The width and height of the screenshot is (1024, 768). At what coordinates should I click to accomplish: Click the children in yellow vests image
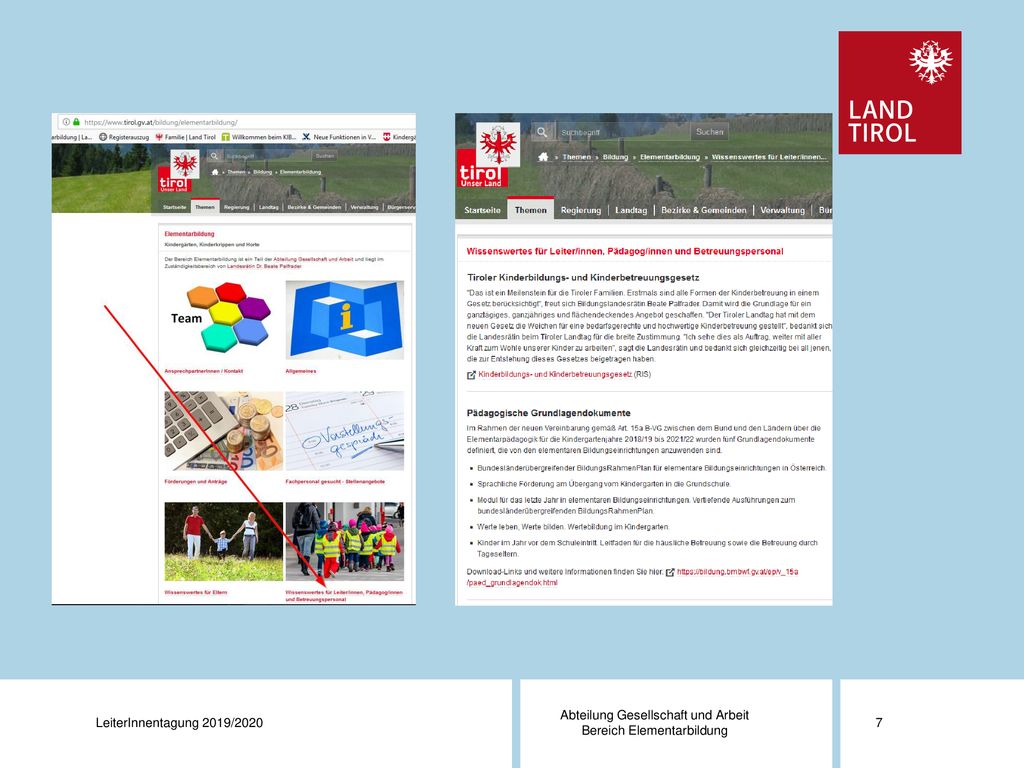pyautogui.click(x=345, y=541)
